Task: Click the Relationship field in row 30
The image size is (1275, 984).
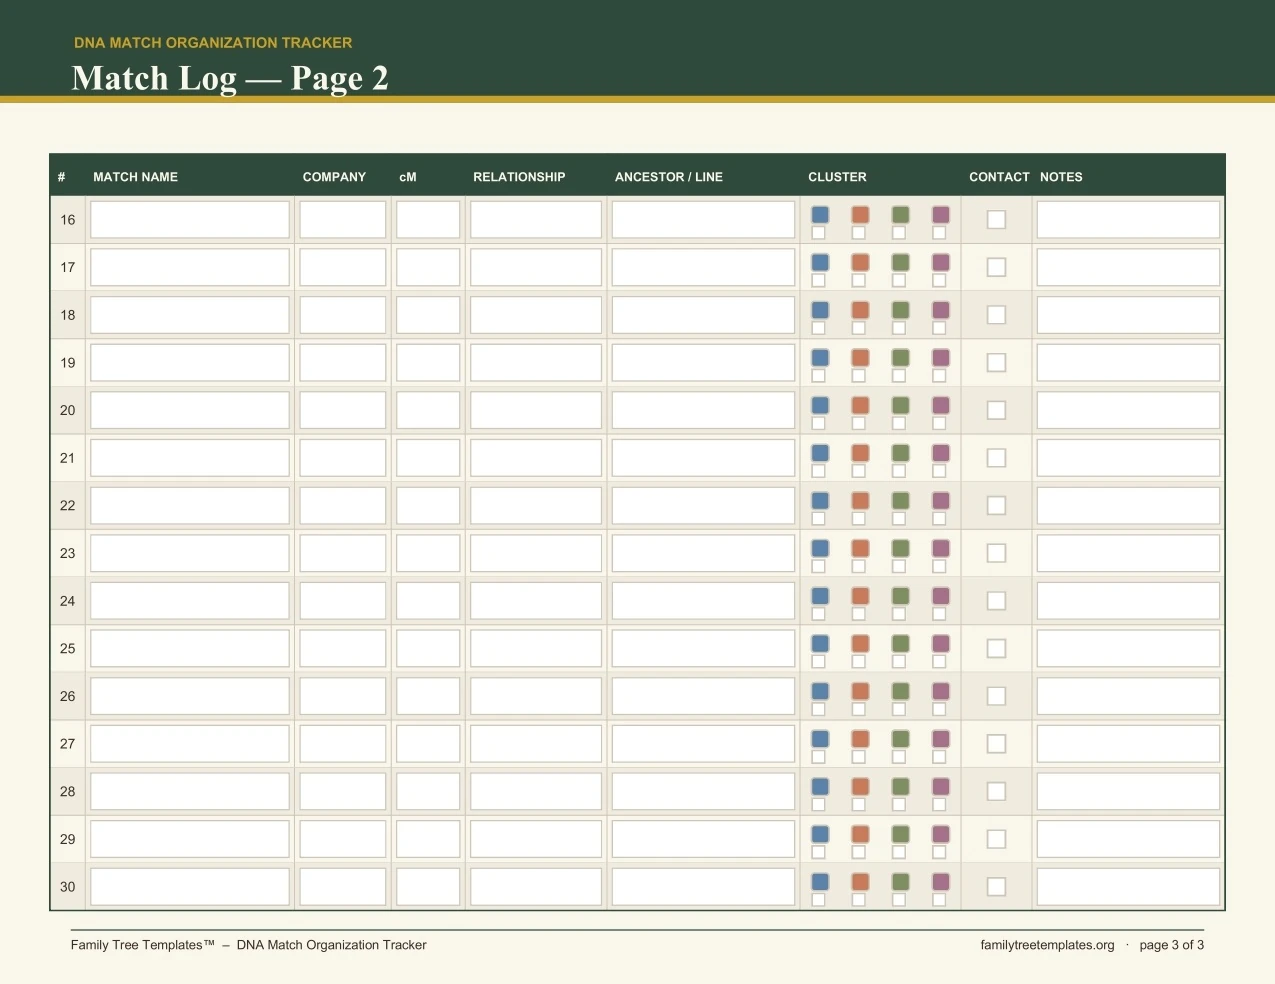Action: pos(536,887)
